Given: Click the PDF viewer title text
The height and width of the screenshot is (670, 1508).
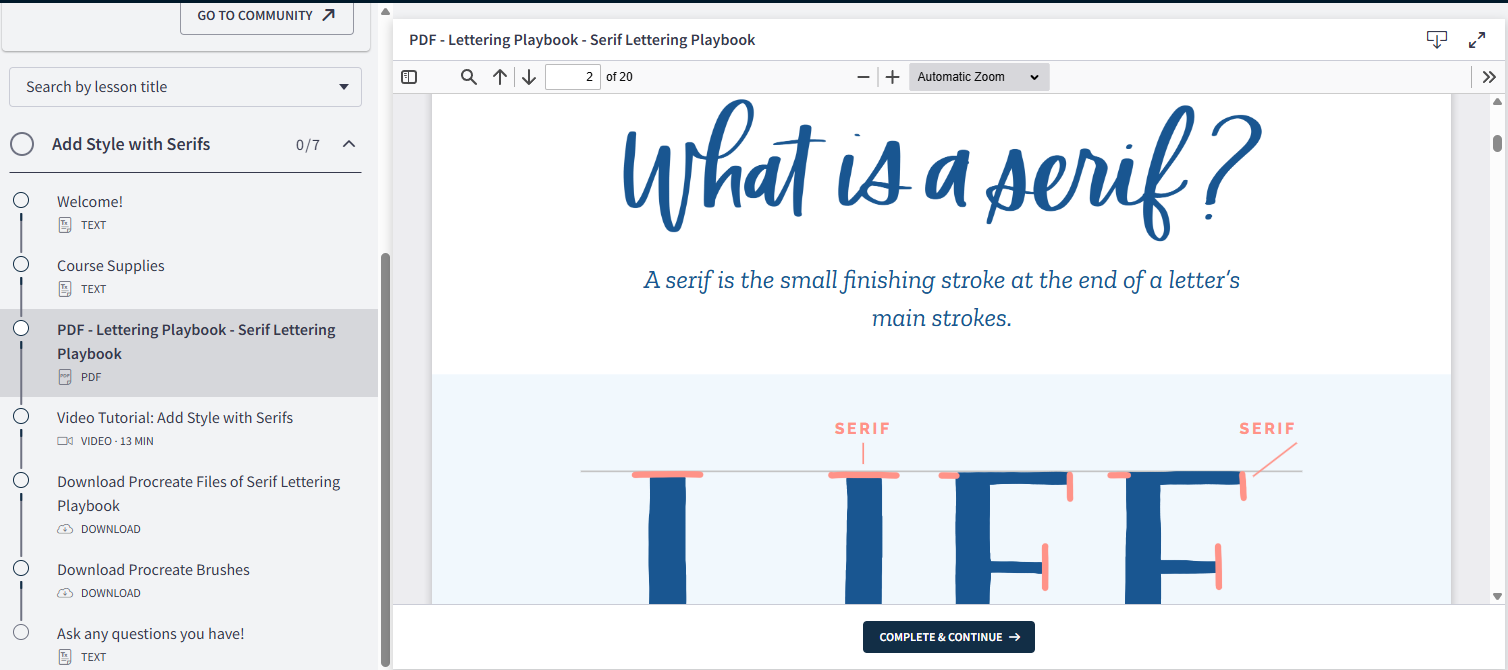Looking at the screenshot, I should (582, 40).
